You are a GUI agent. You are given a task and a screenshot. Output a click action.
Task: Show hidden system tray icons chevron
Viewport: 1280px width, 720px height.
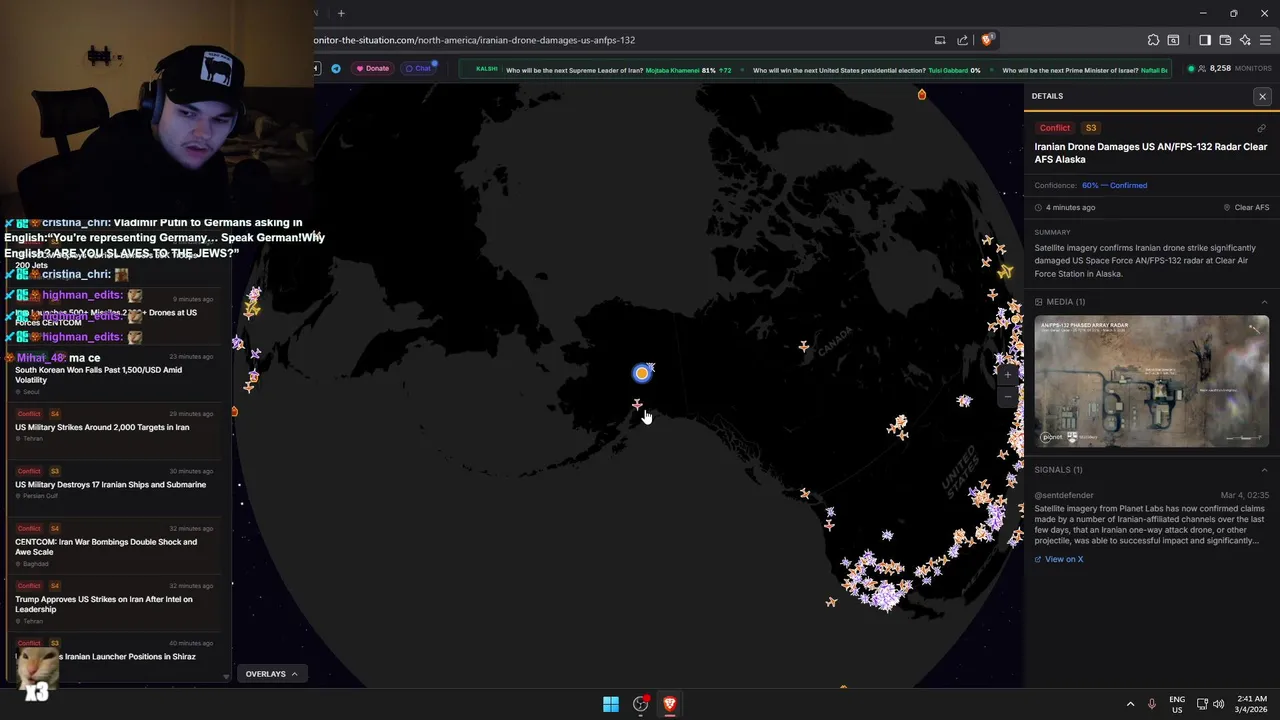1130,704
